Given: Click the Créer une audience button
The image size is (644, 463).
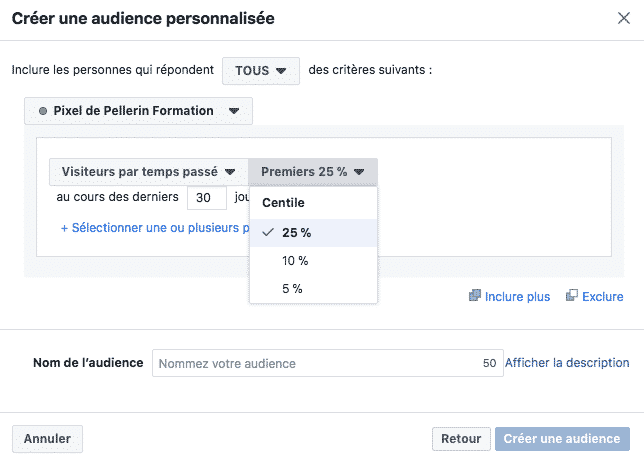Looking at the screenshot, I should pyautogui.click(x=562, y=438).
